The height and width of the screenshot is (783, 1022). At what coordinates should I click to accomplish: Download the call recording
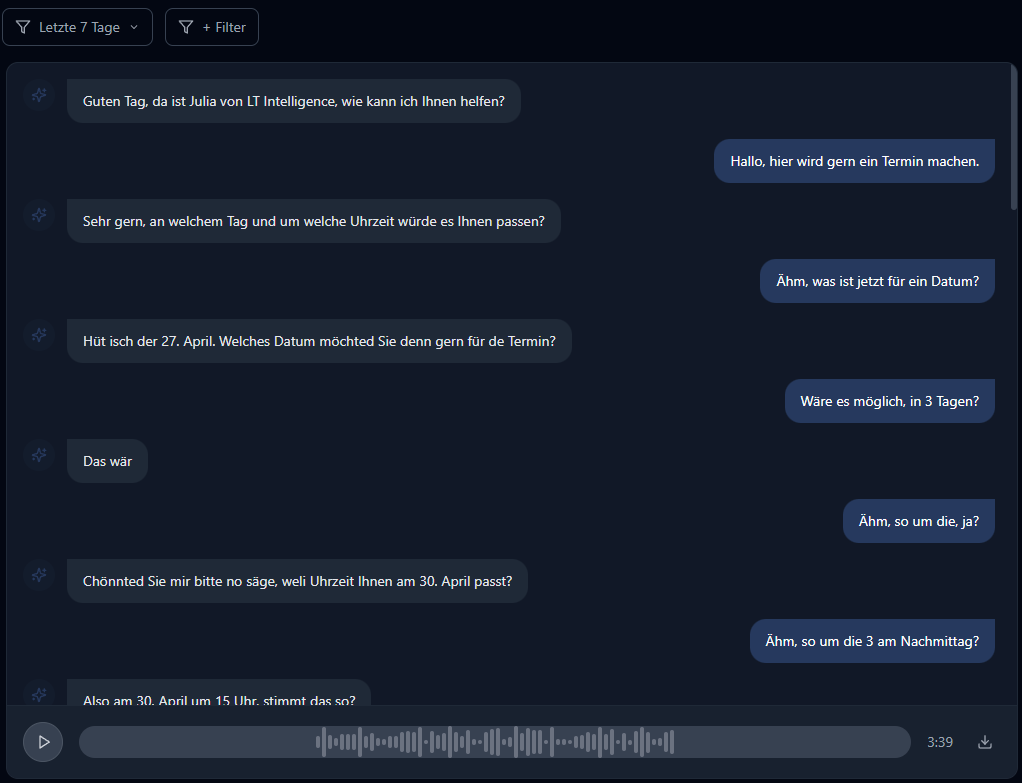pyautogui.click(x=985, y=742)
